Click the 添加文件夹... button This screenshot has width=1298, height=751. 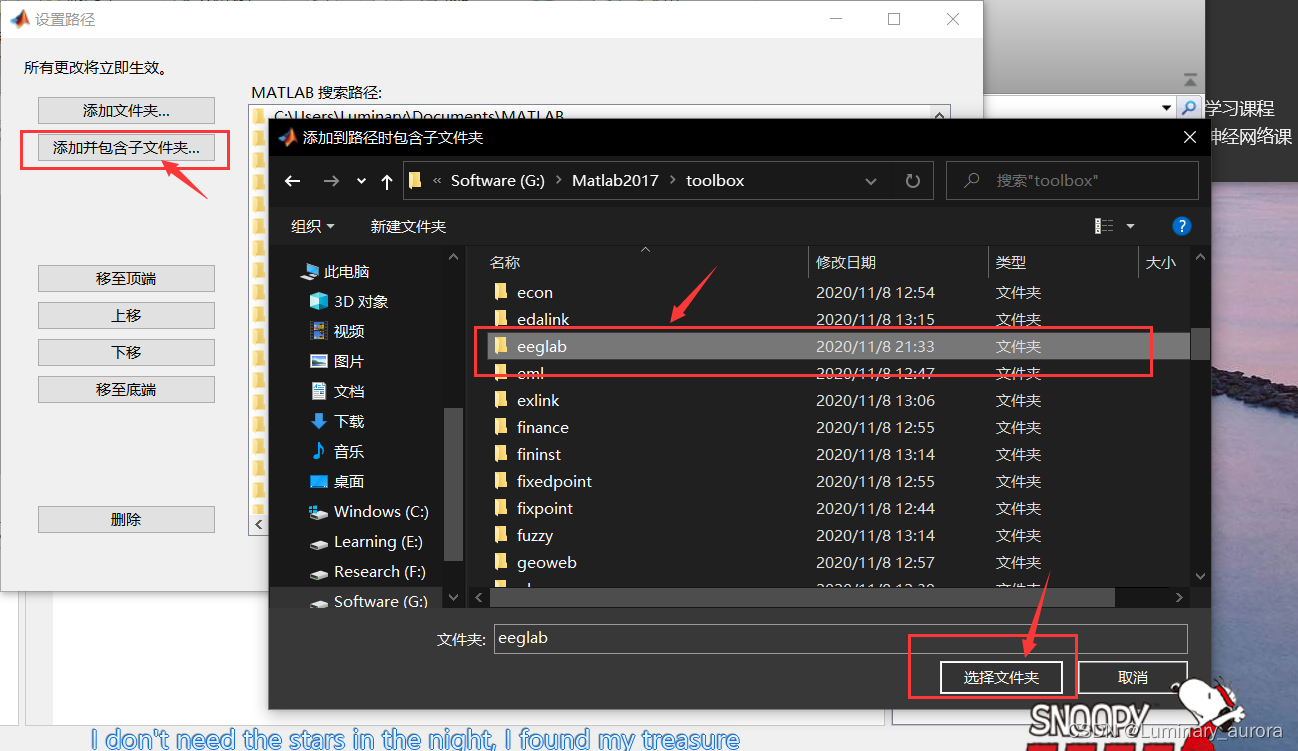(x=126, y=111)
